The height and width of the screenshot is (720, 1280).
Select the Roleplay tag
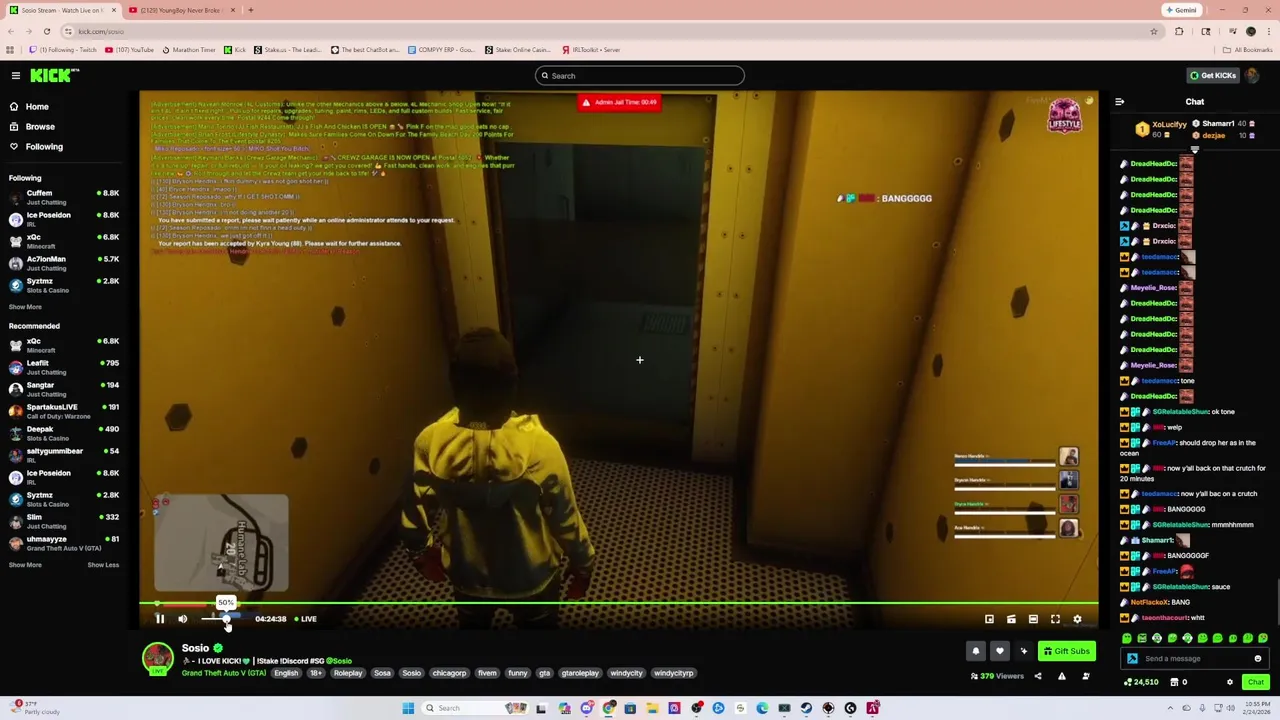pyautogui.click(x=348, y=673)
